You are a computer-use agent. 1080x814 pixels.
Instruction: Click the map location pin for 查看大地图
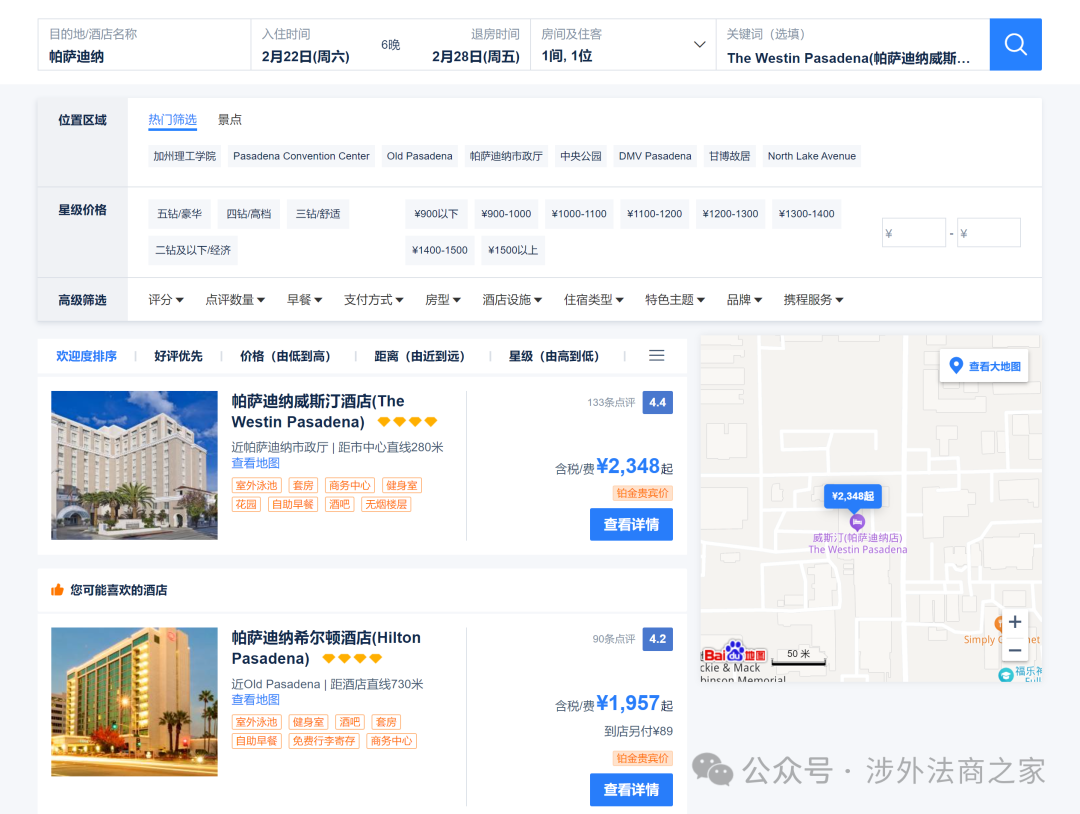click(x=955, y=366)
